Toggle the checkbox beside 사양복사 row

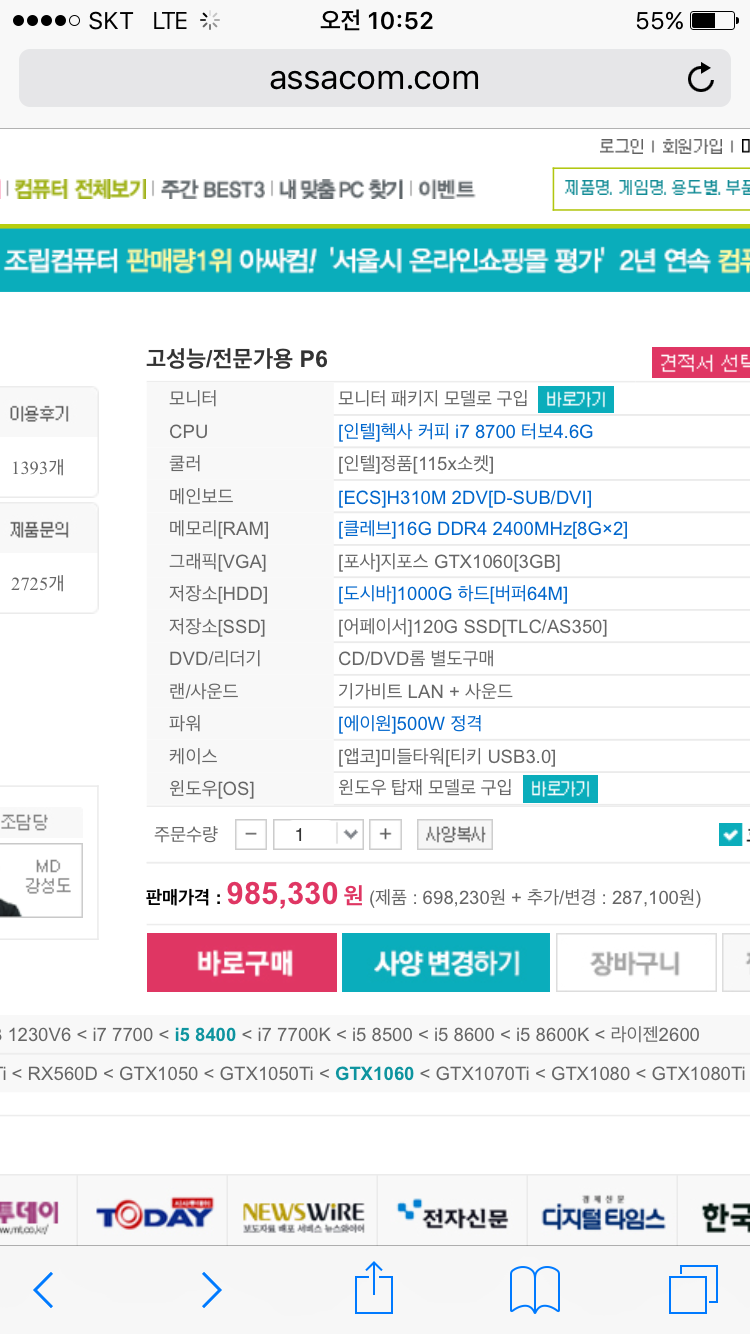[x=730, y=834]
